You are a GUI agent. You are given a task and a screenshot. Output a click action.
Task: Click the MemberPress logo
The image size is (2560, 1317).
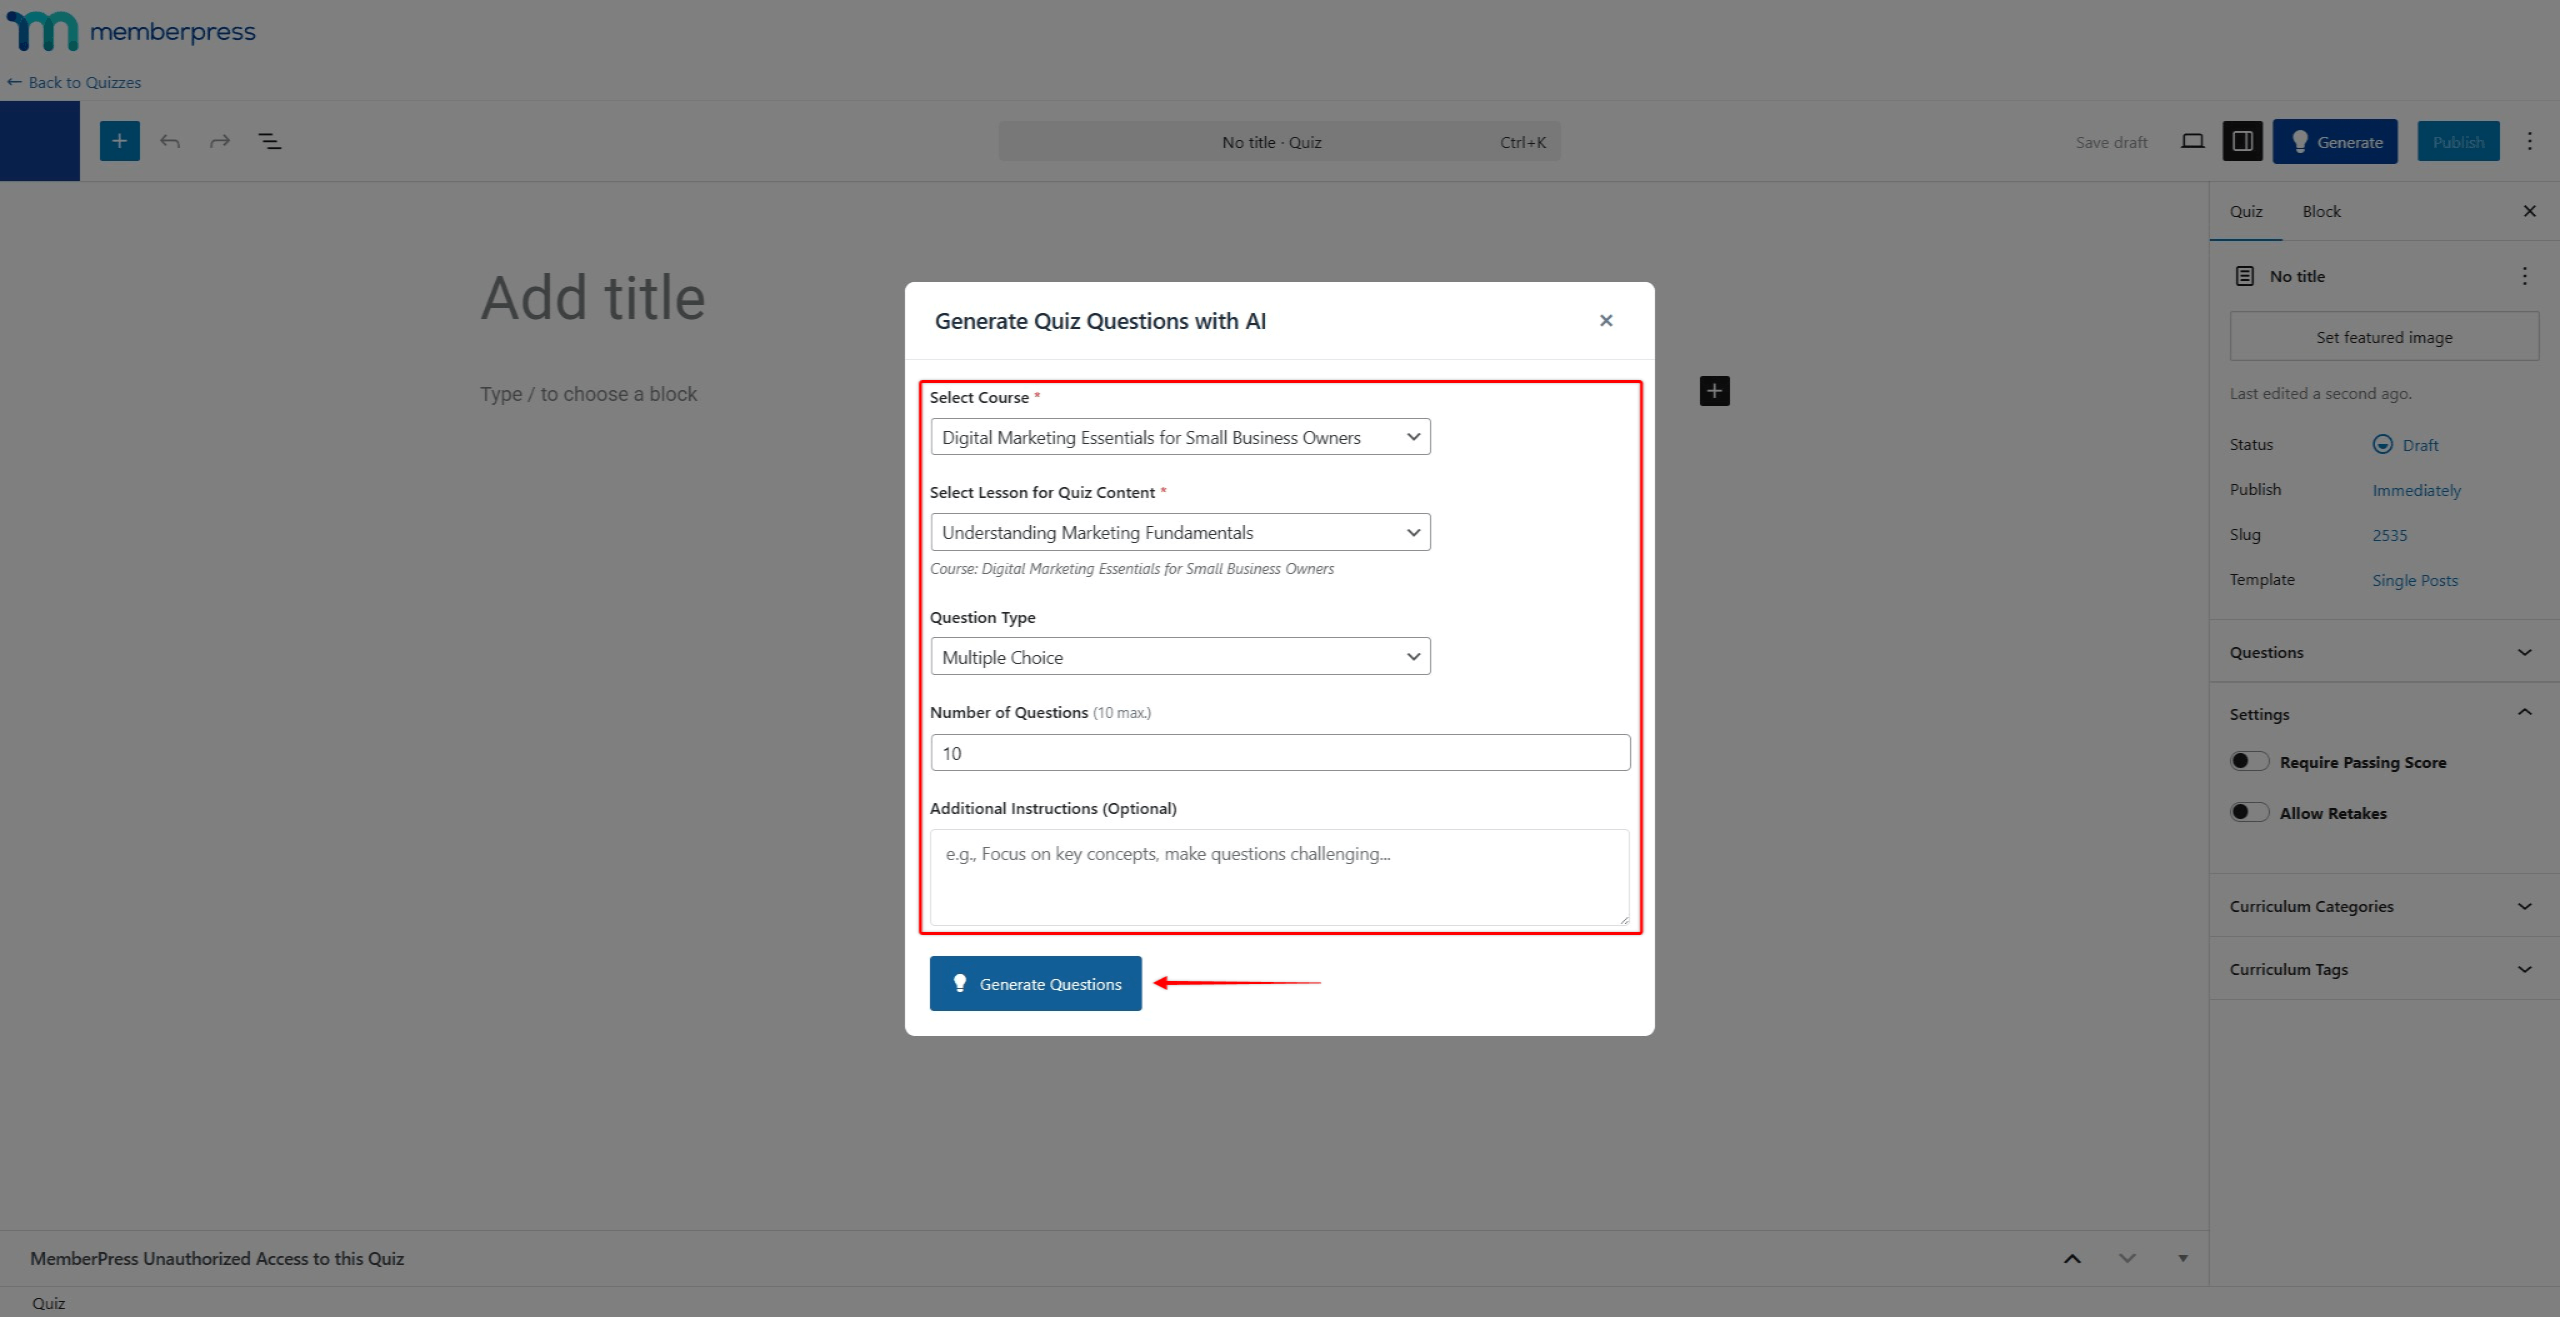[131, 30]
